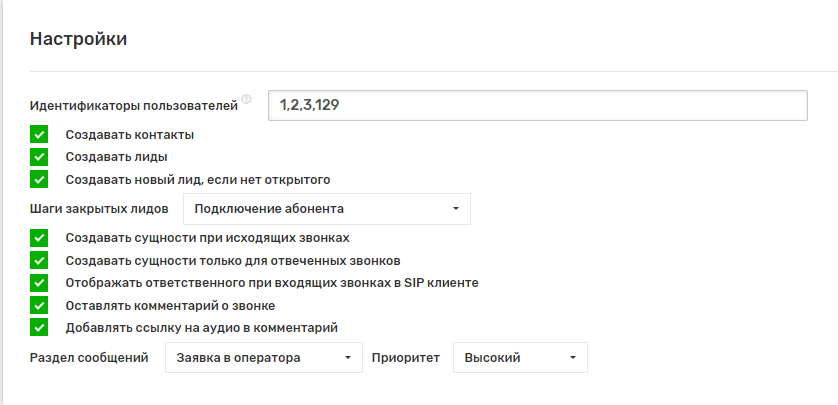The width and height of the screenshot is (838, 405).
Task: Click the Настройки heading
Action: (78, 40)
